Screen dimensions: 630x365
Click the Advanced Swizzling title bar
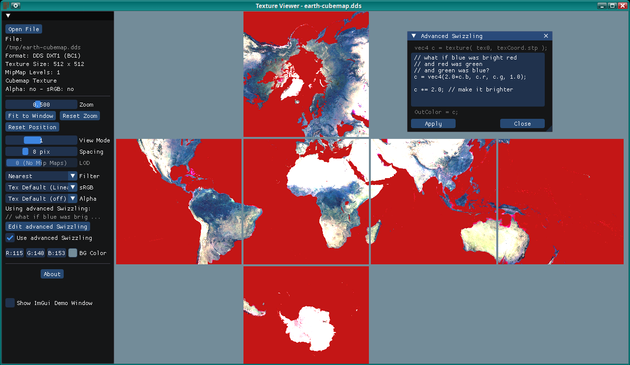coord(480,36)
